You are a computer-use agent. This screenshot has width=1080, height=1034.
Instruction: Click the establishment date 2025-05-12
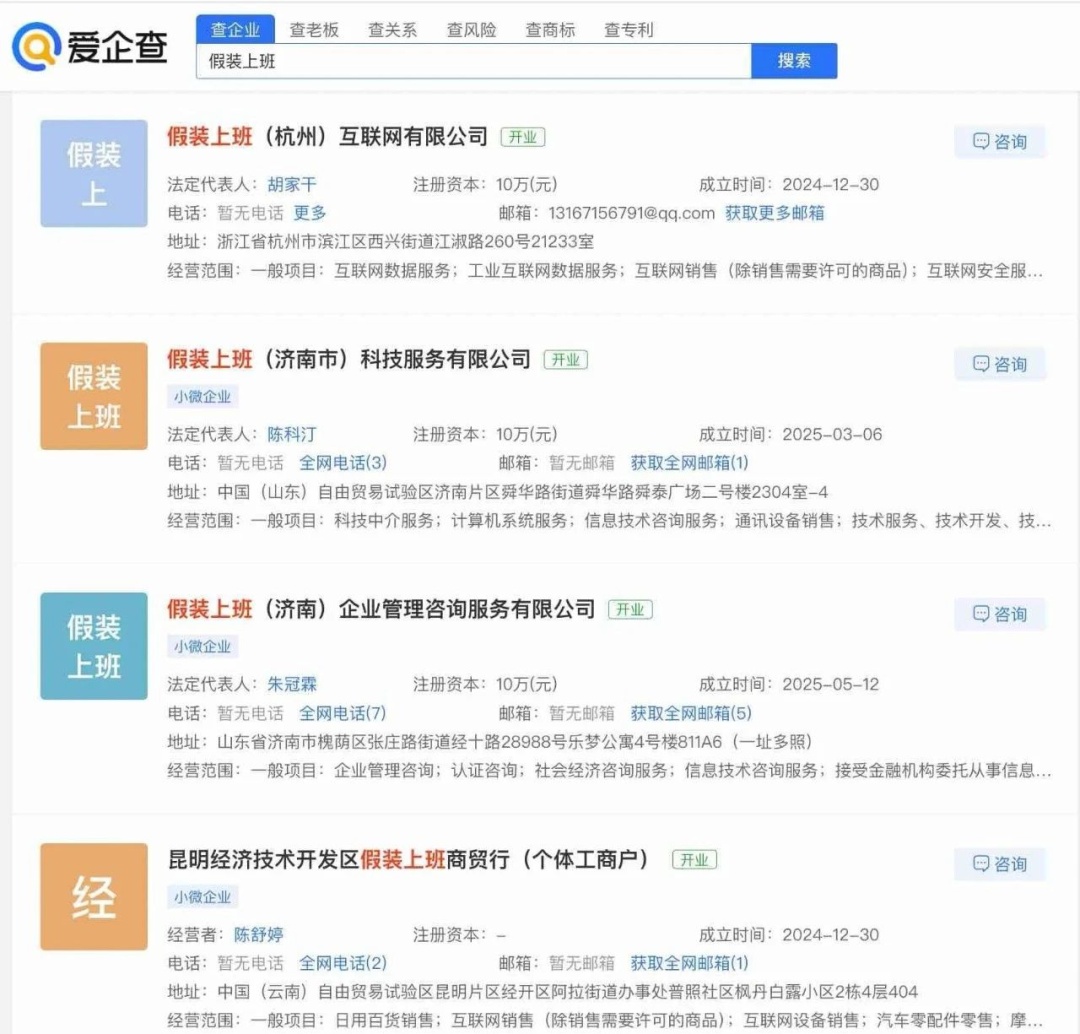coord(831,685)
